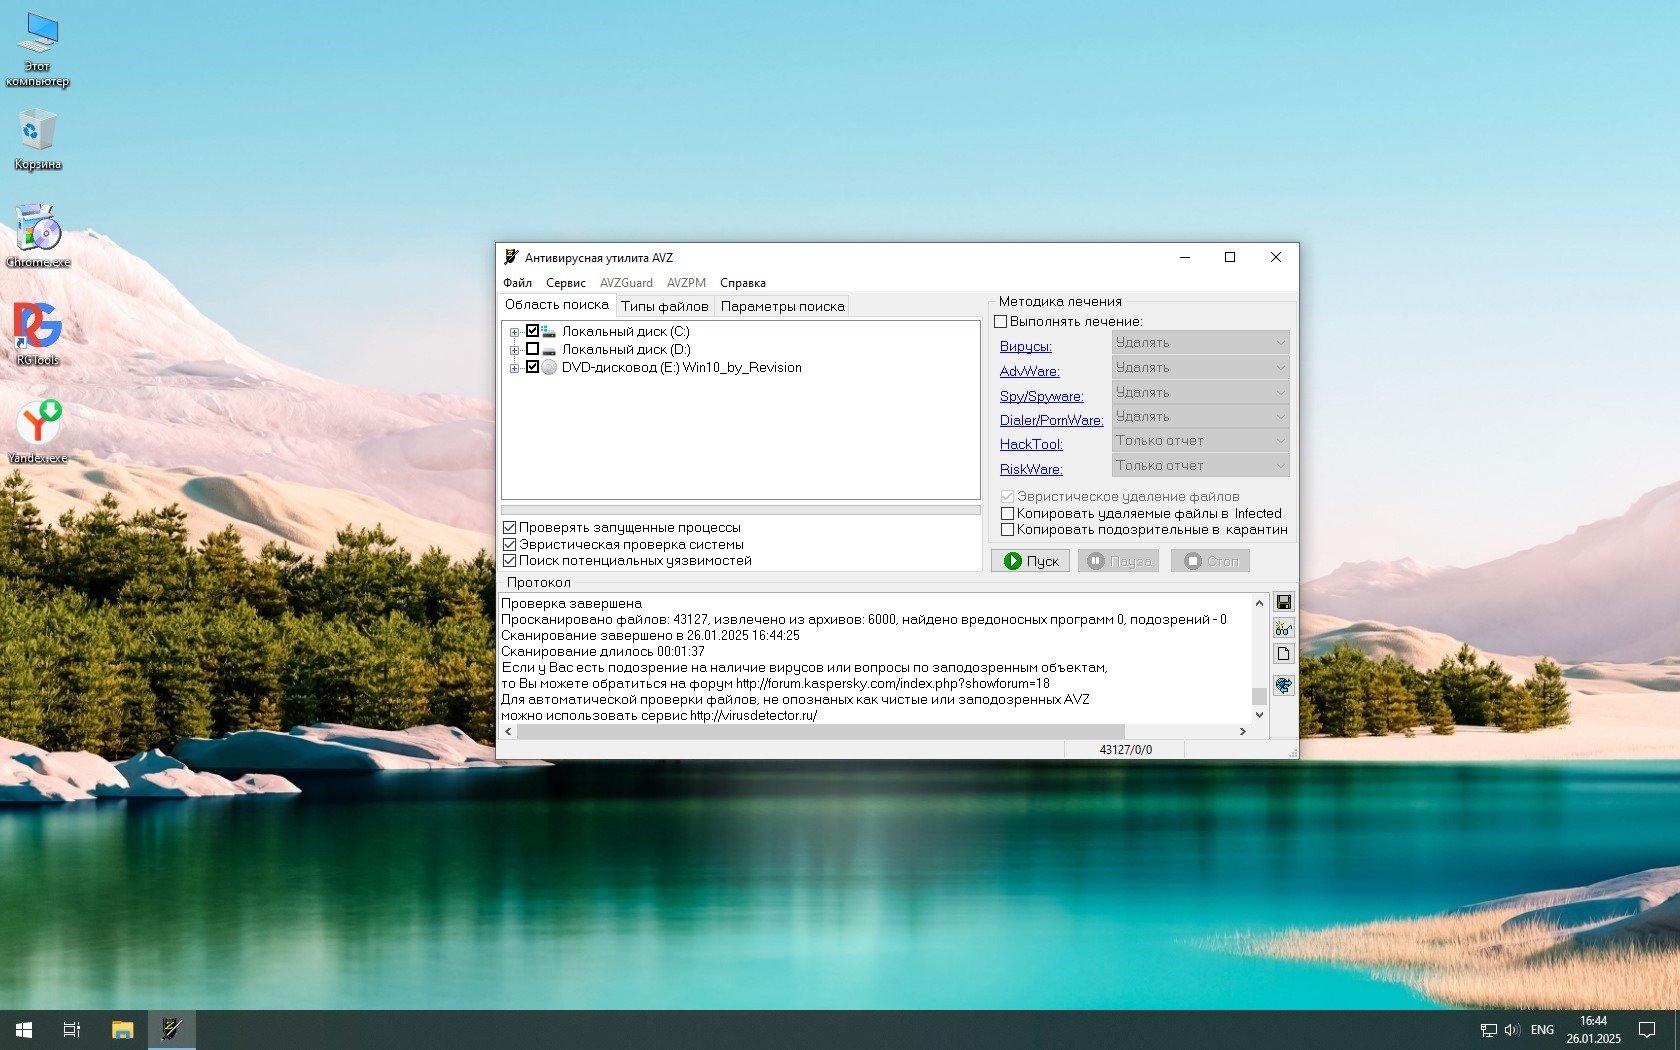Switch to the Типы файлов tab
This screenshot has height=1050, width=1680.
(x=664, y=306)
